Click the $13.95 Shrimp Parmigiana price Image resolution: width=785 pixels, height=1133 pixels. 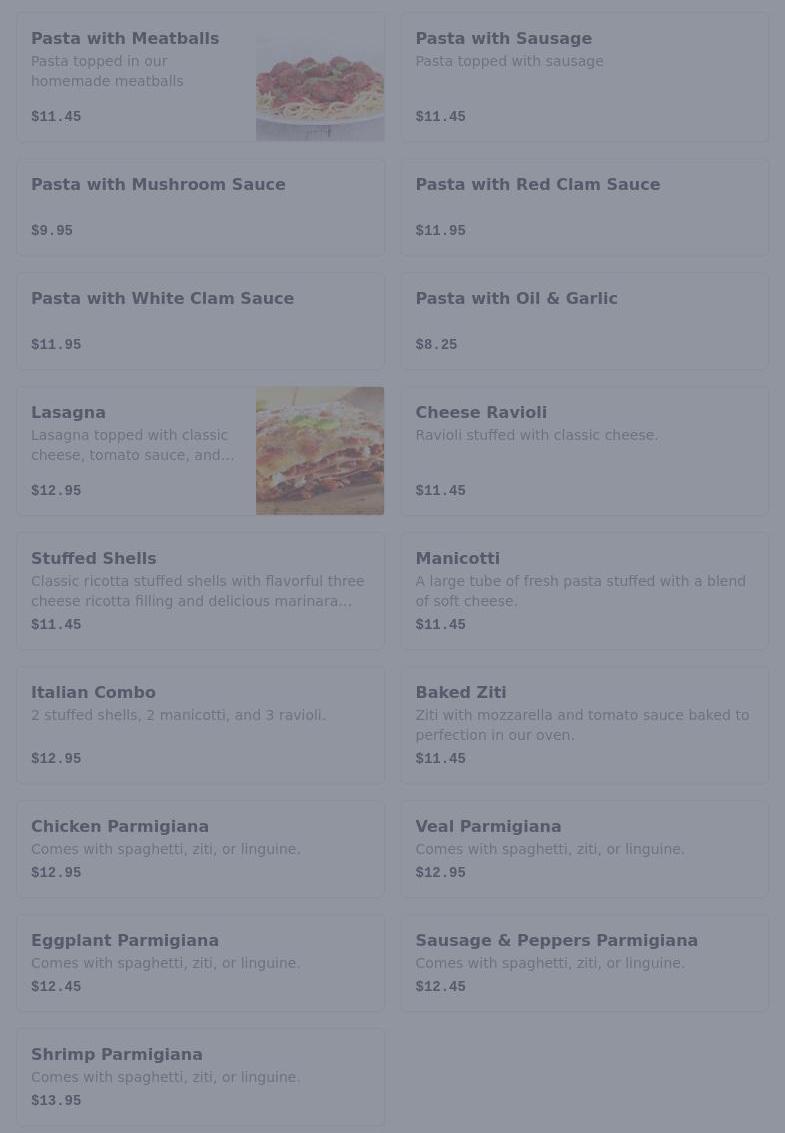point(56,1101)
